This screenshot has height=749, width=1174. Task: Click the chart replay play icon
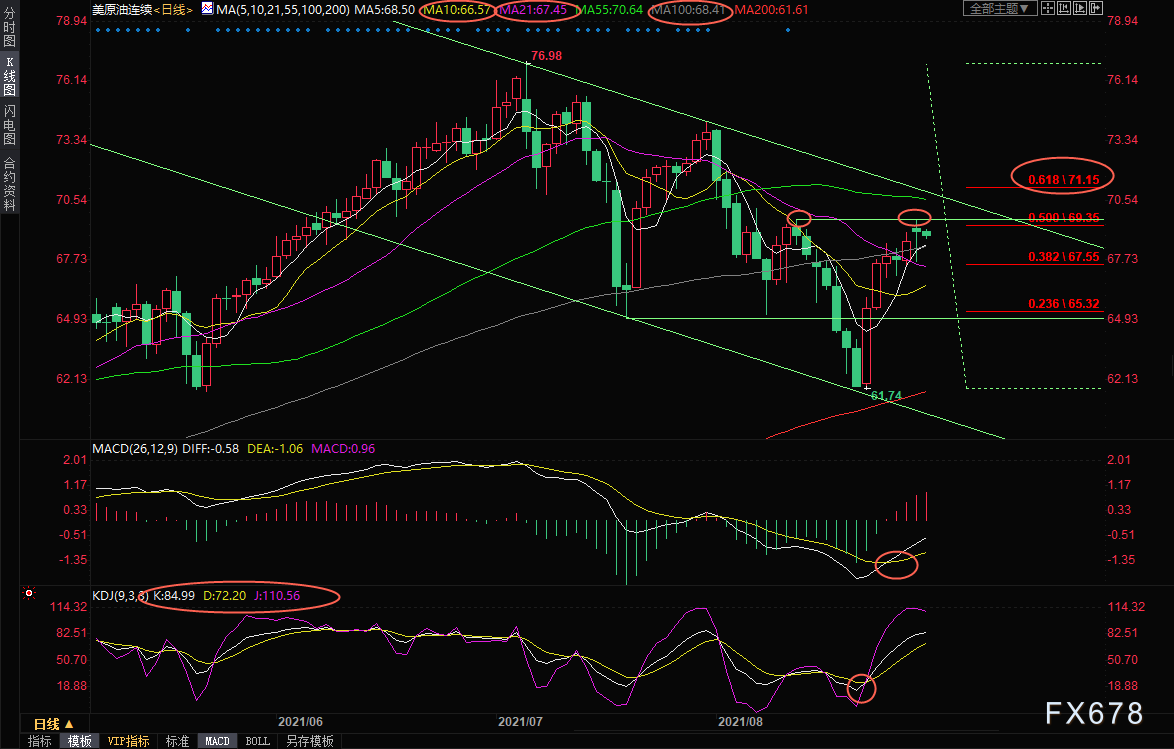1078,9
